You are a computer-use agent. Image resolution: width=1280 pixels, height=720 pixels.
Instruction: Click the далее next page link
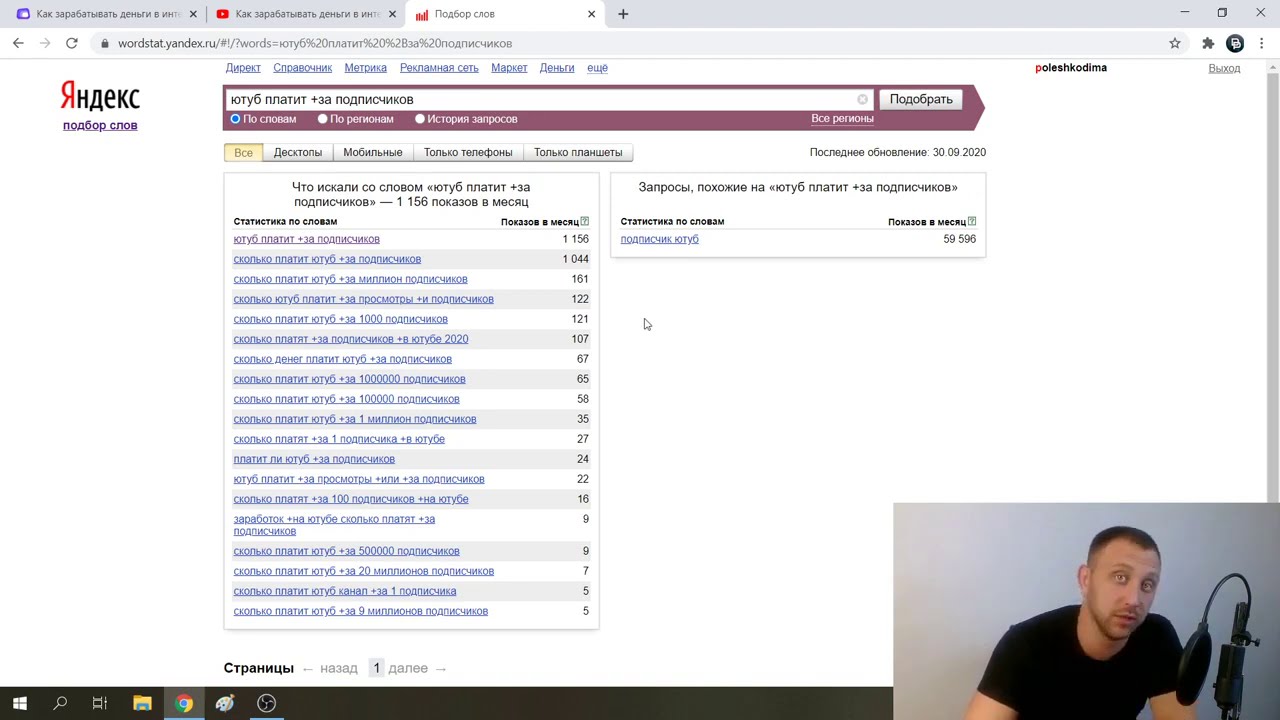click(408, 668)
